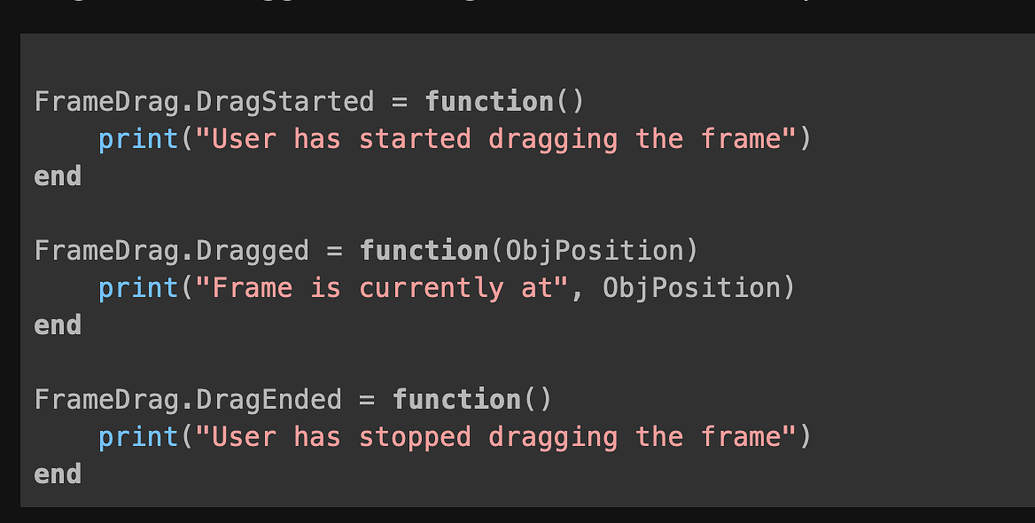The width and height of the screenshot is (1035, 523).
Task: Click the first print call
Action: [139, 139]
